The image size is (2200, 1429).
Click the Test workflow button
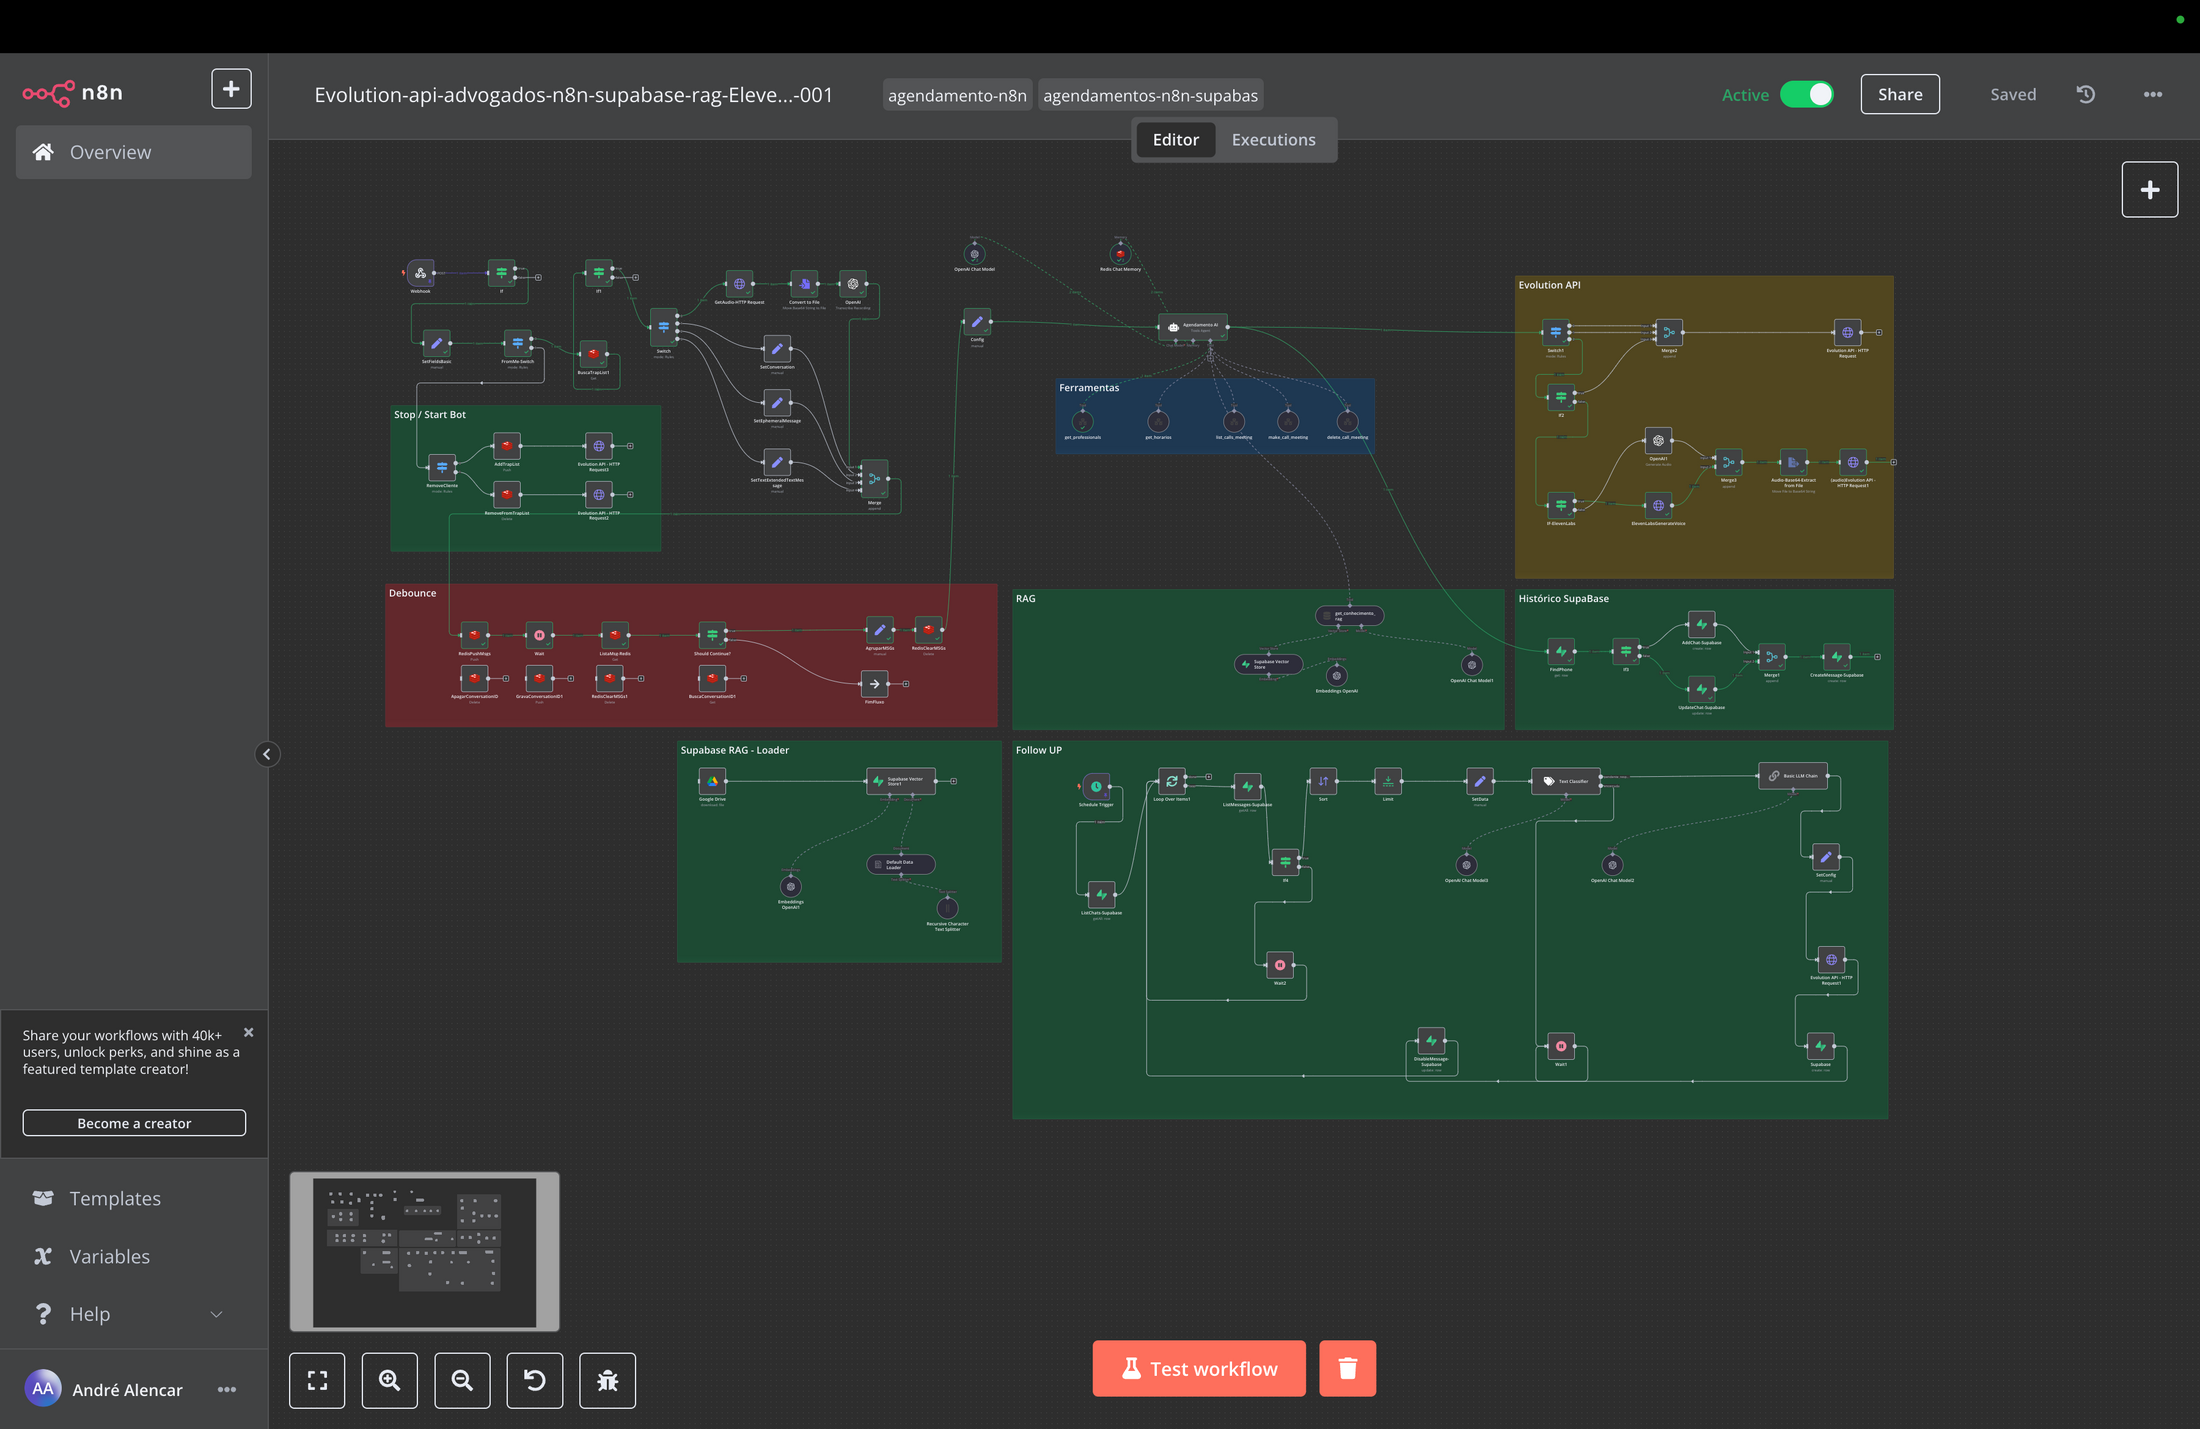1199,1368
